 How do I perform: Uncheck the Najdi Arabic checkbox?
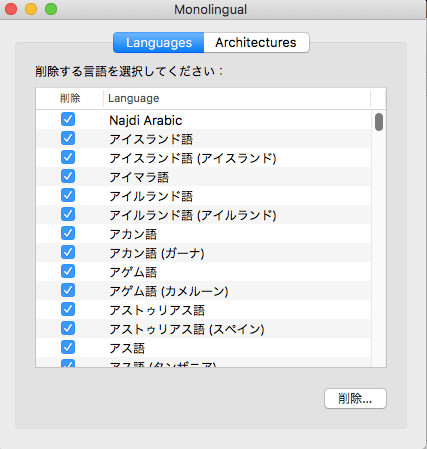(68, 119)
